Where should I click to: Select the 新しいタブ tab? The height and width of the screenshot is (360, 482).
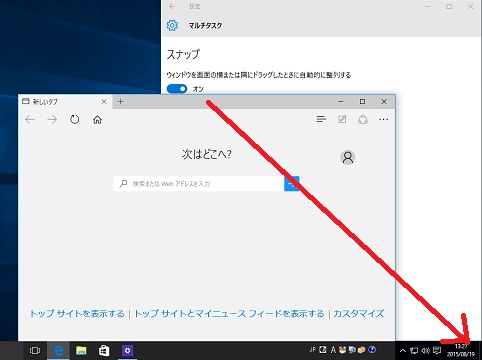coord(65,101)
